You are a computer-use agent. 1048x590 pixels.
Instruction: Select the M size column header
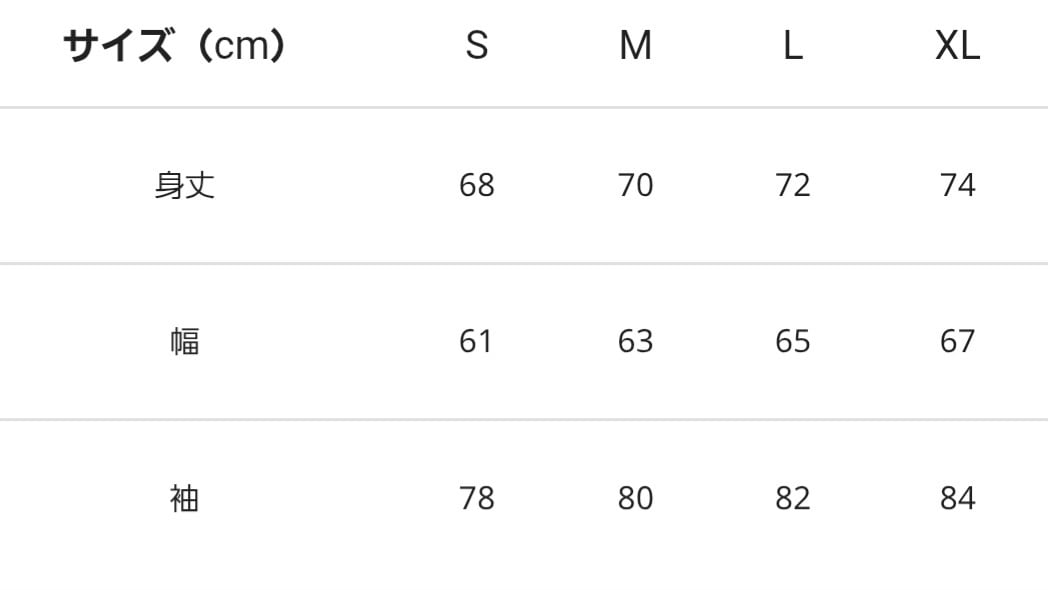(x=635, y=46)
